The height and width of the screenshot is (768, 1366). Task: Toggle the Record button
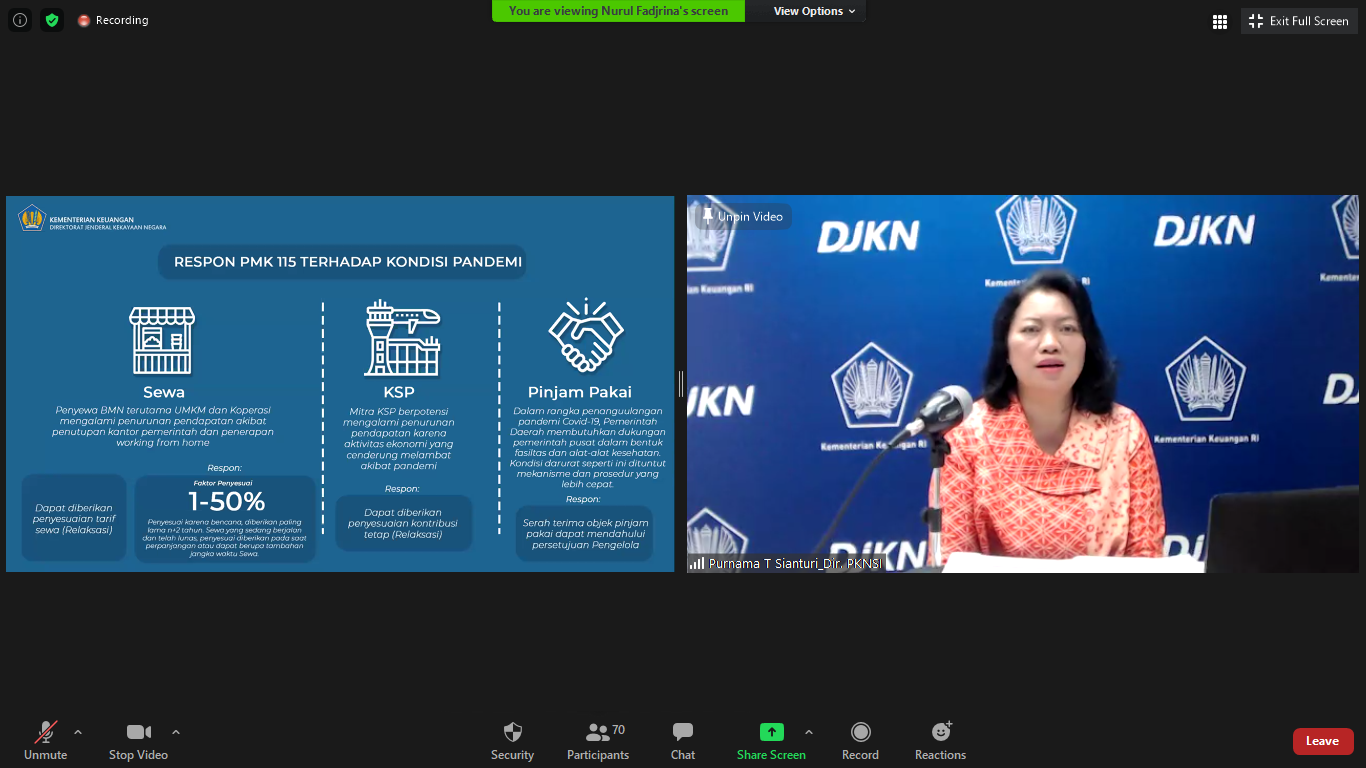click(x=860, y=741)
